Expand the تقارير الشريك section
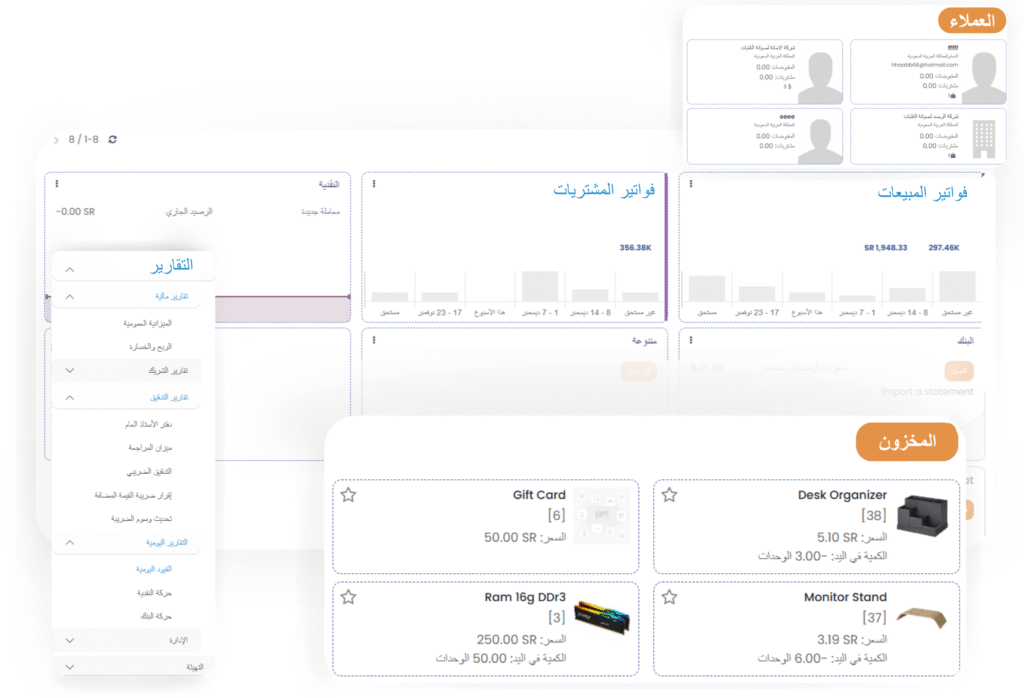Screen dimensions: 1024x698 [69, 371]
